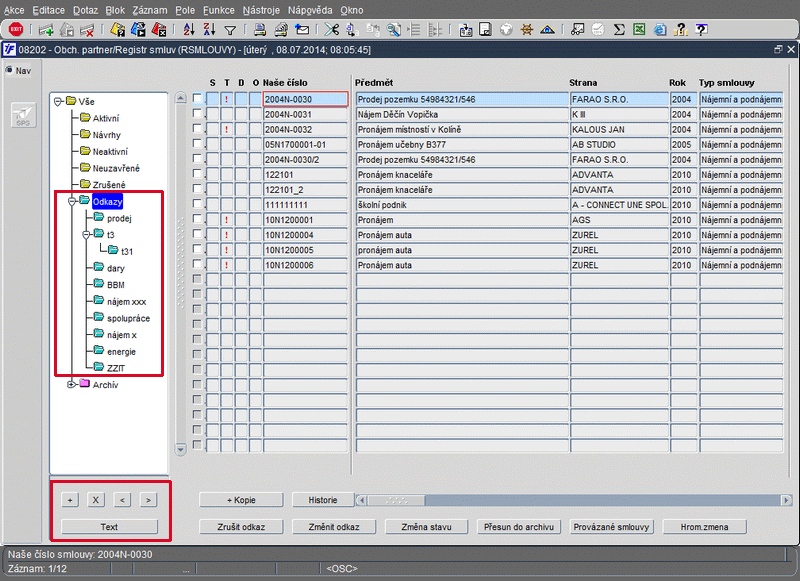Sort ascending with A-Z icon
Viewport: 800px width, 581px height.
(x=189, y=30)
